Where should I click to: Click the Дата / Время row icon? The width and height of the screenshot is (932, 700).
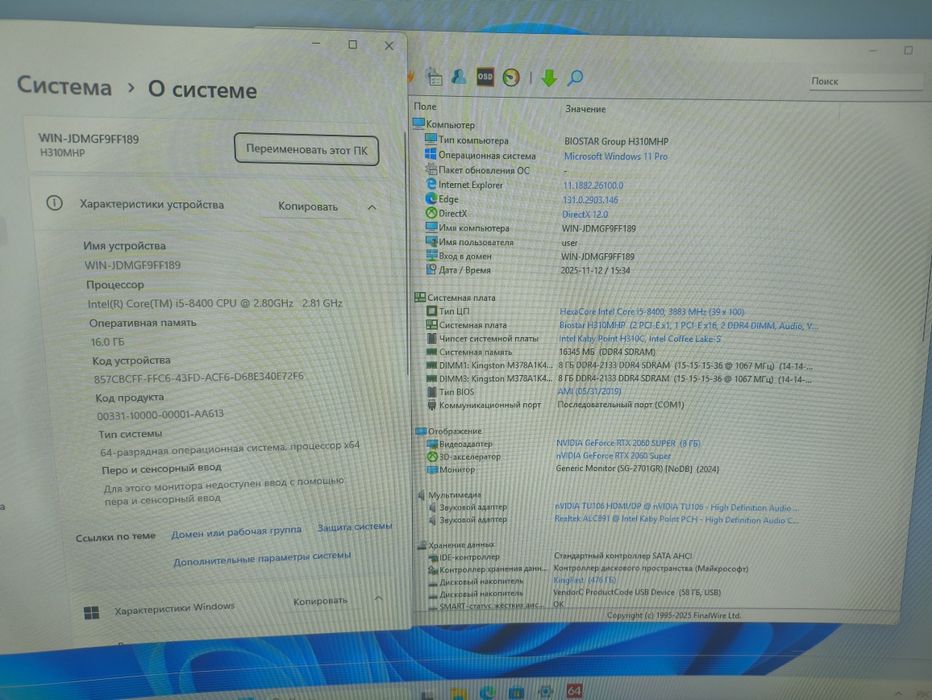[x=432, y=269]
